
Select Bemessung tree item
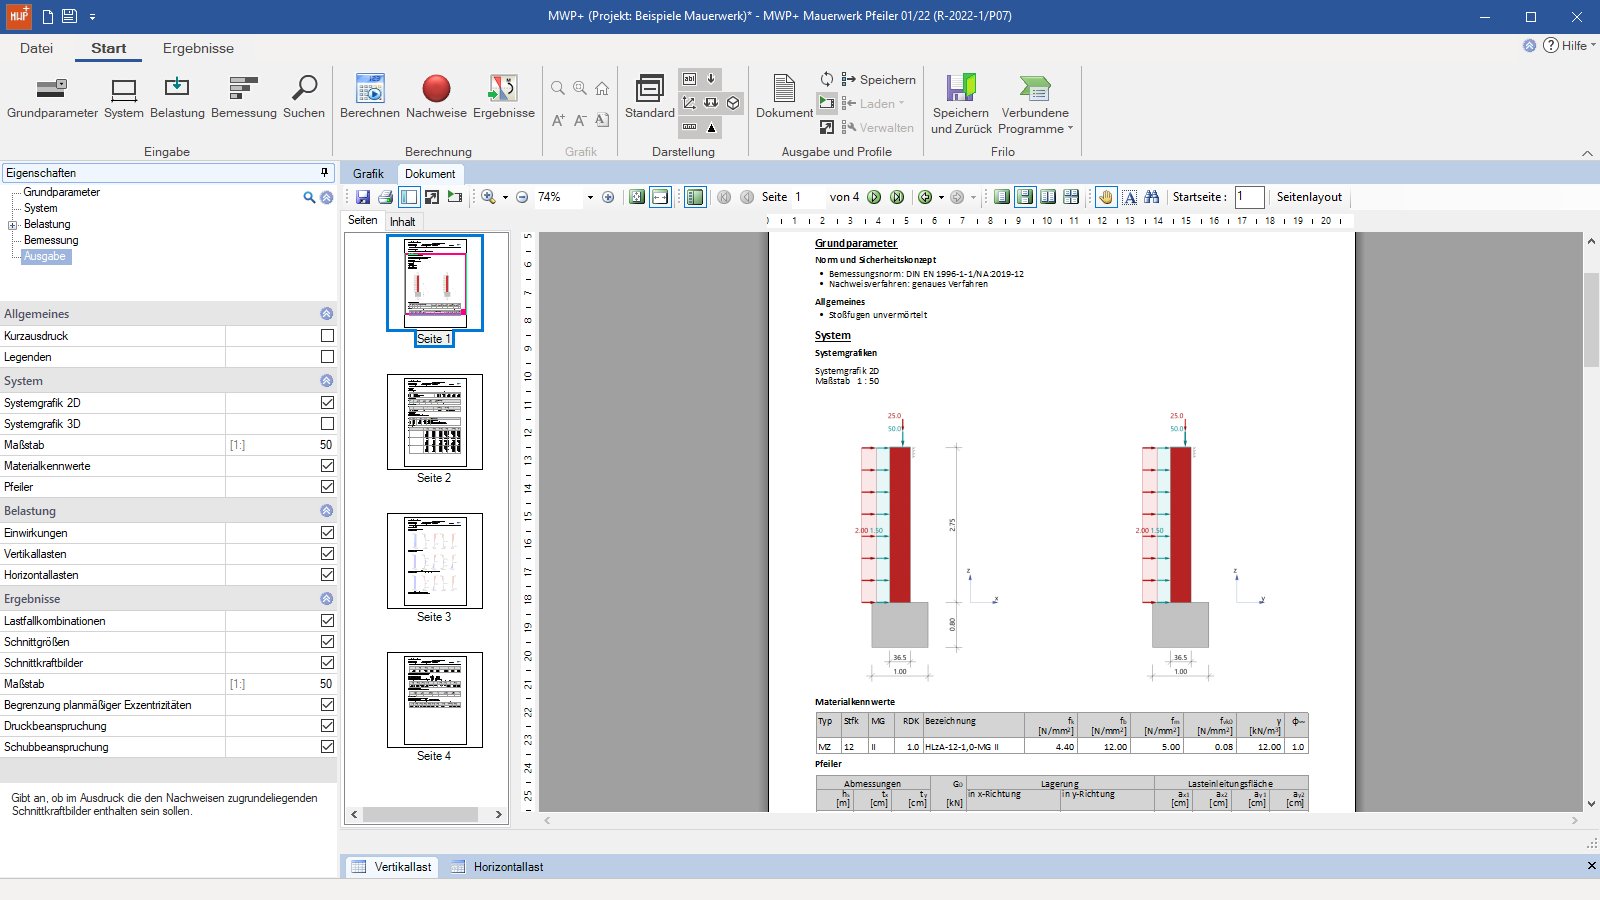(x=51, y=241)
